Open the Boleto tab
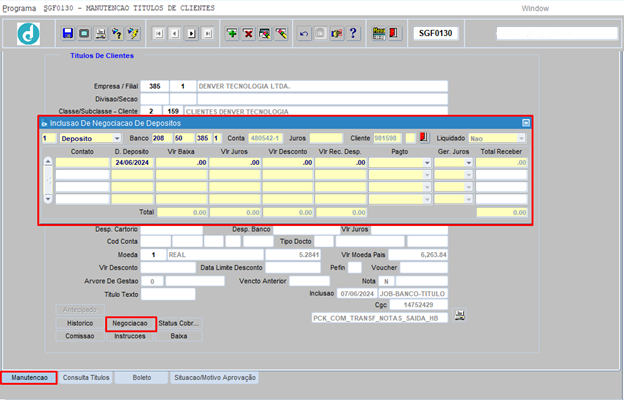 coord(140,378)
